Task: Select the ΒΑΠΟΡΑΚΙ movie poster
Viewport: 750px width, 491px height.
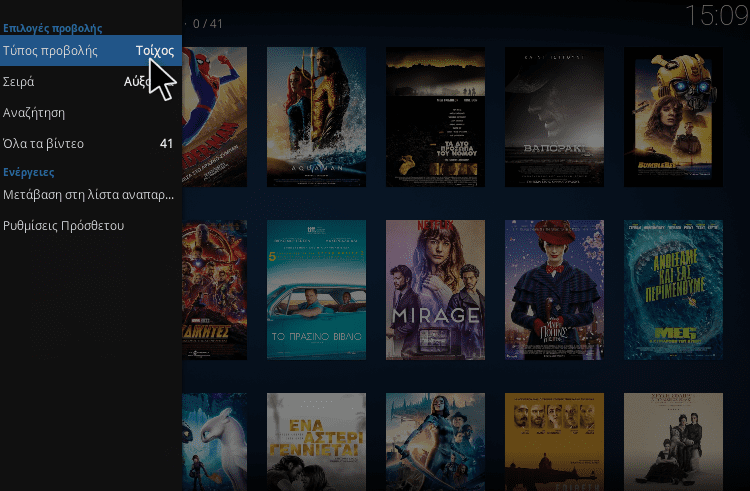Action: tap(554, 117)
